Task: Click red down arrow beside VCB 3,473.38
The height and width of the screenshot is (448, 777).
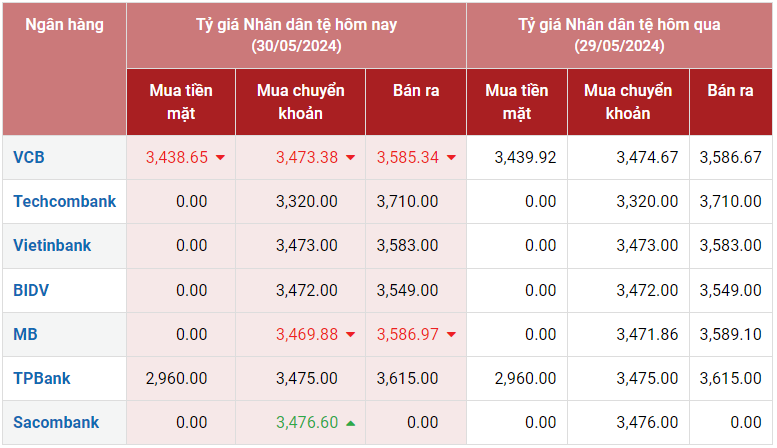Action: [351, 158]
